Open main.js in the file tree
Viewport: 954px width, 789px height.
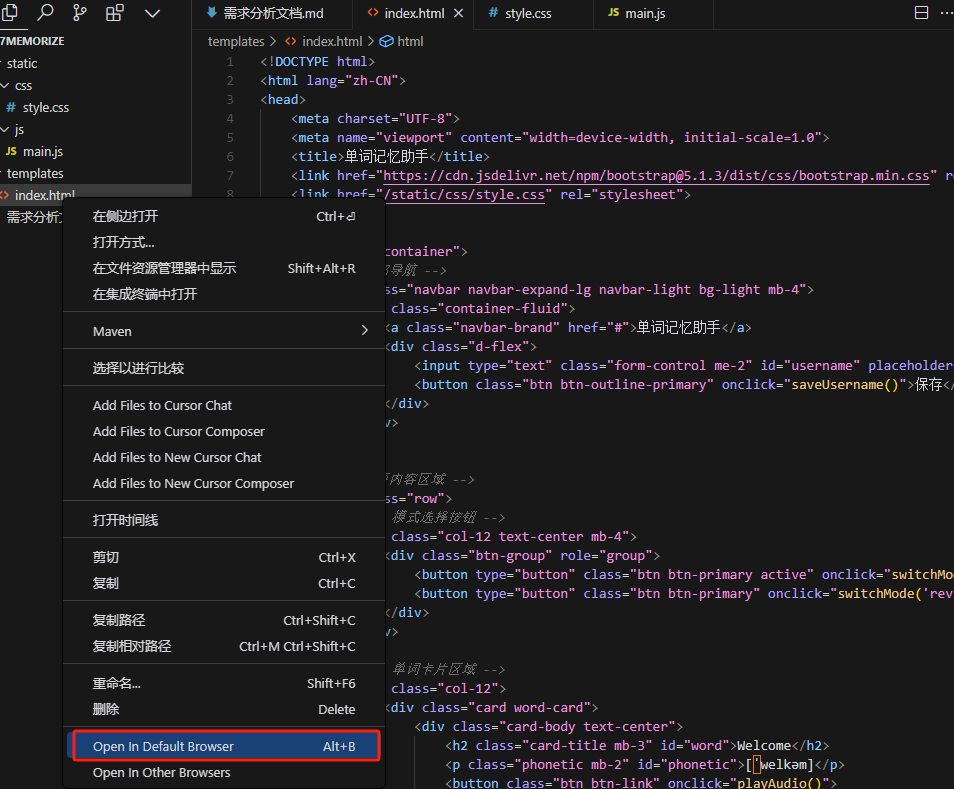click(x=96, y=151)
